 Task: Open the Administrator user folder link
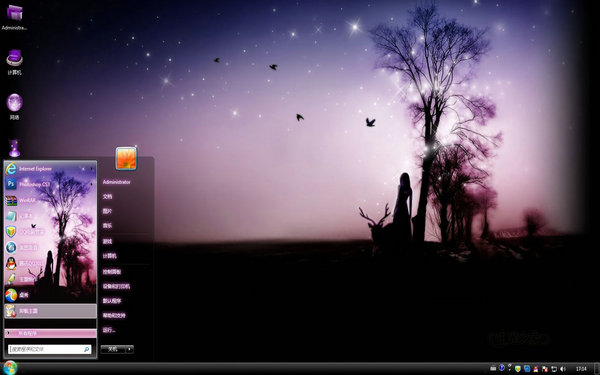click(116, 182)
